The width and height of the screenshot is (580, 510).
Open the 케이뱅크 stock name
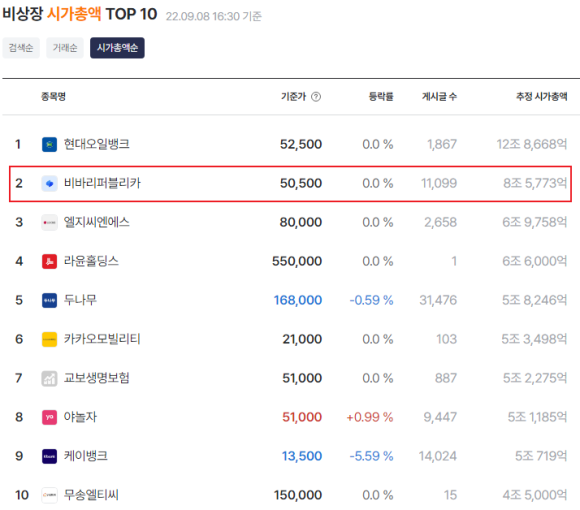tap(85, 456)
